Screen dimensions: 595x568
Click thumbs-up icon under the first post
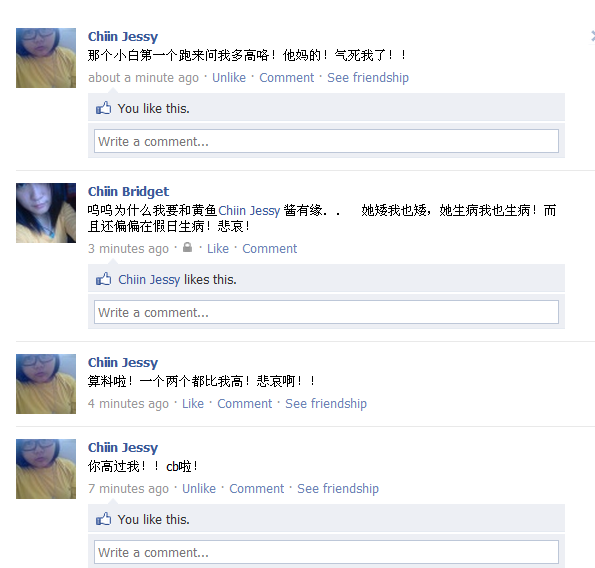pos(103,108)
